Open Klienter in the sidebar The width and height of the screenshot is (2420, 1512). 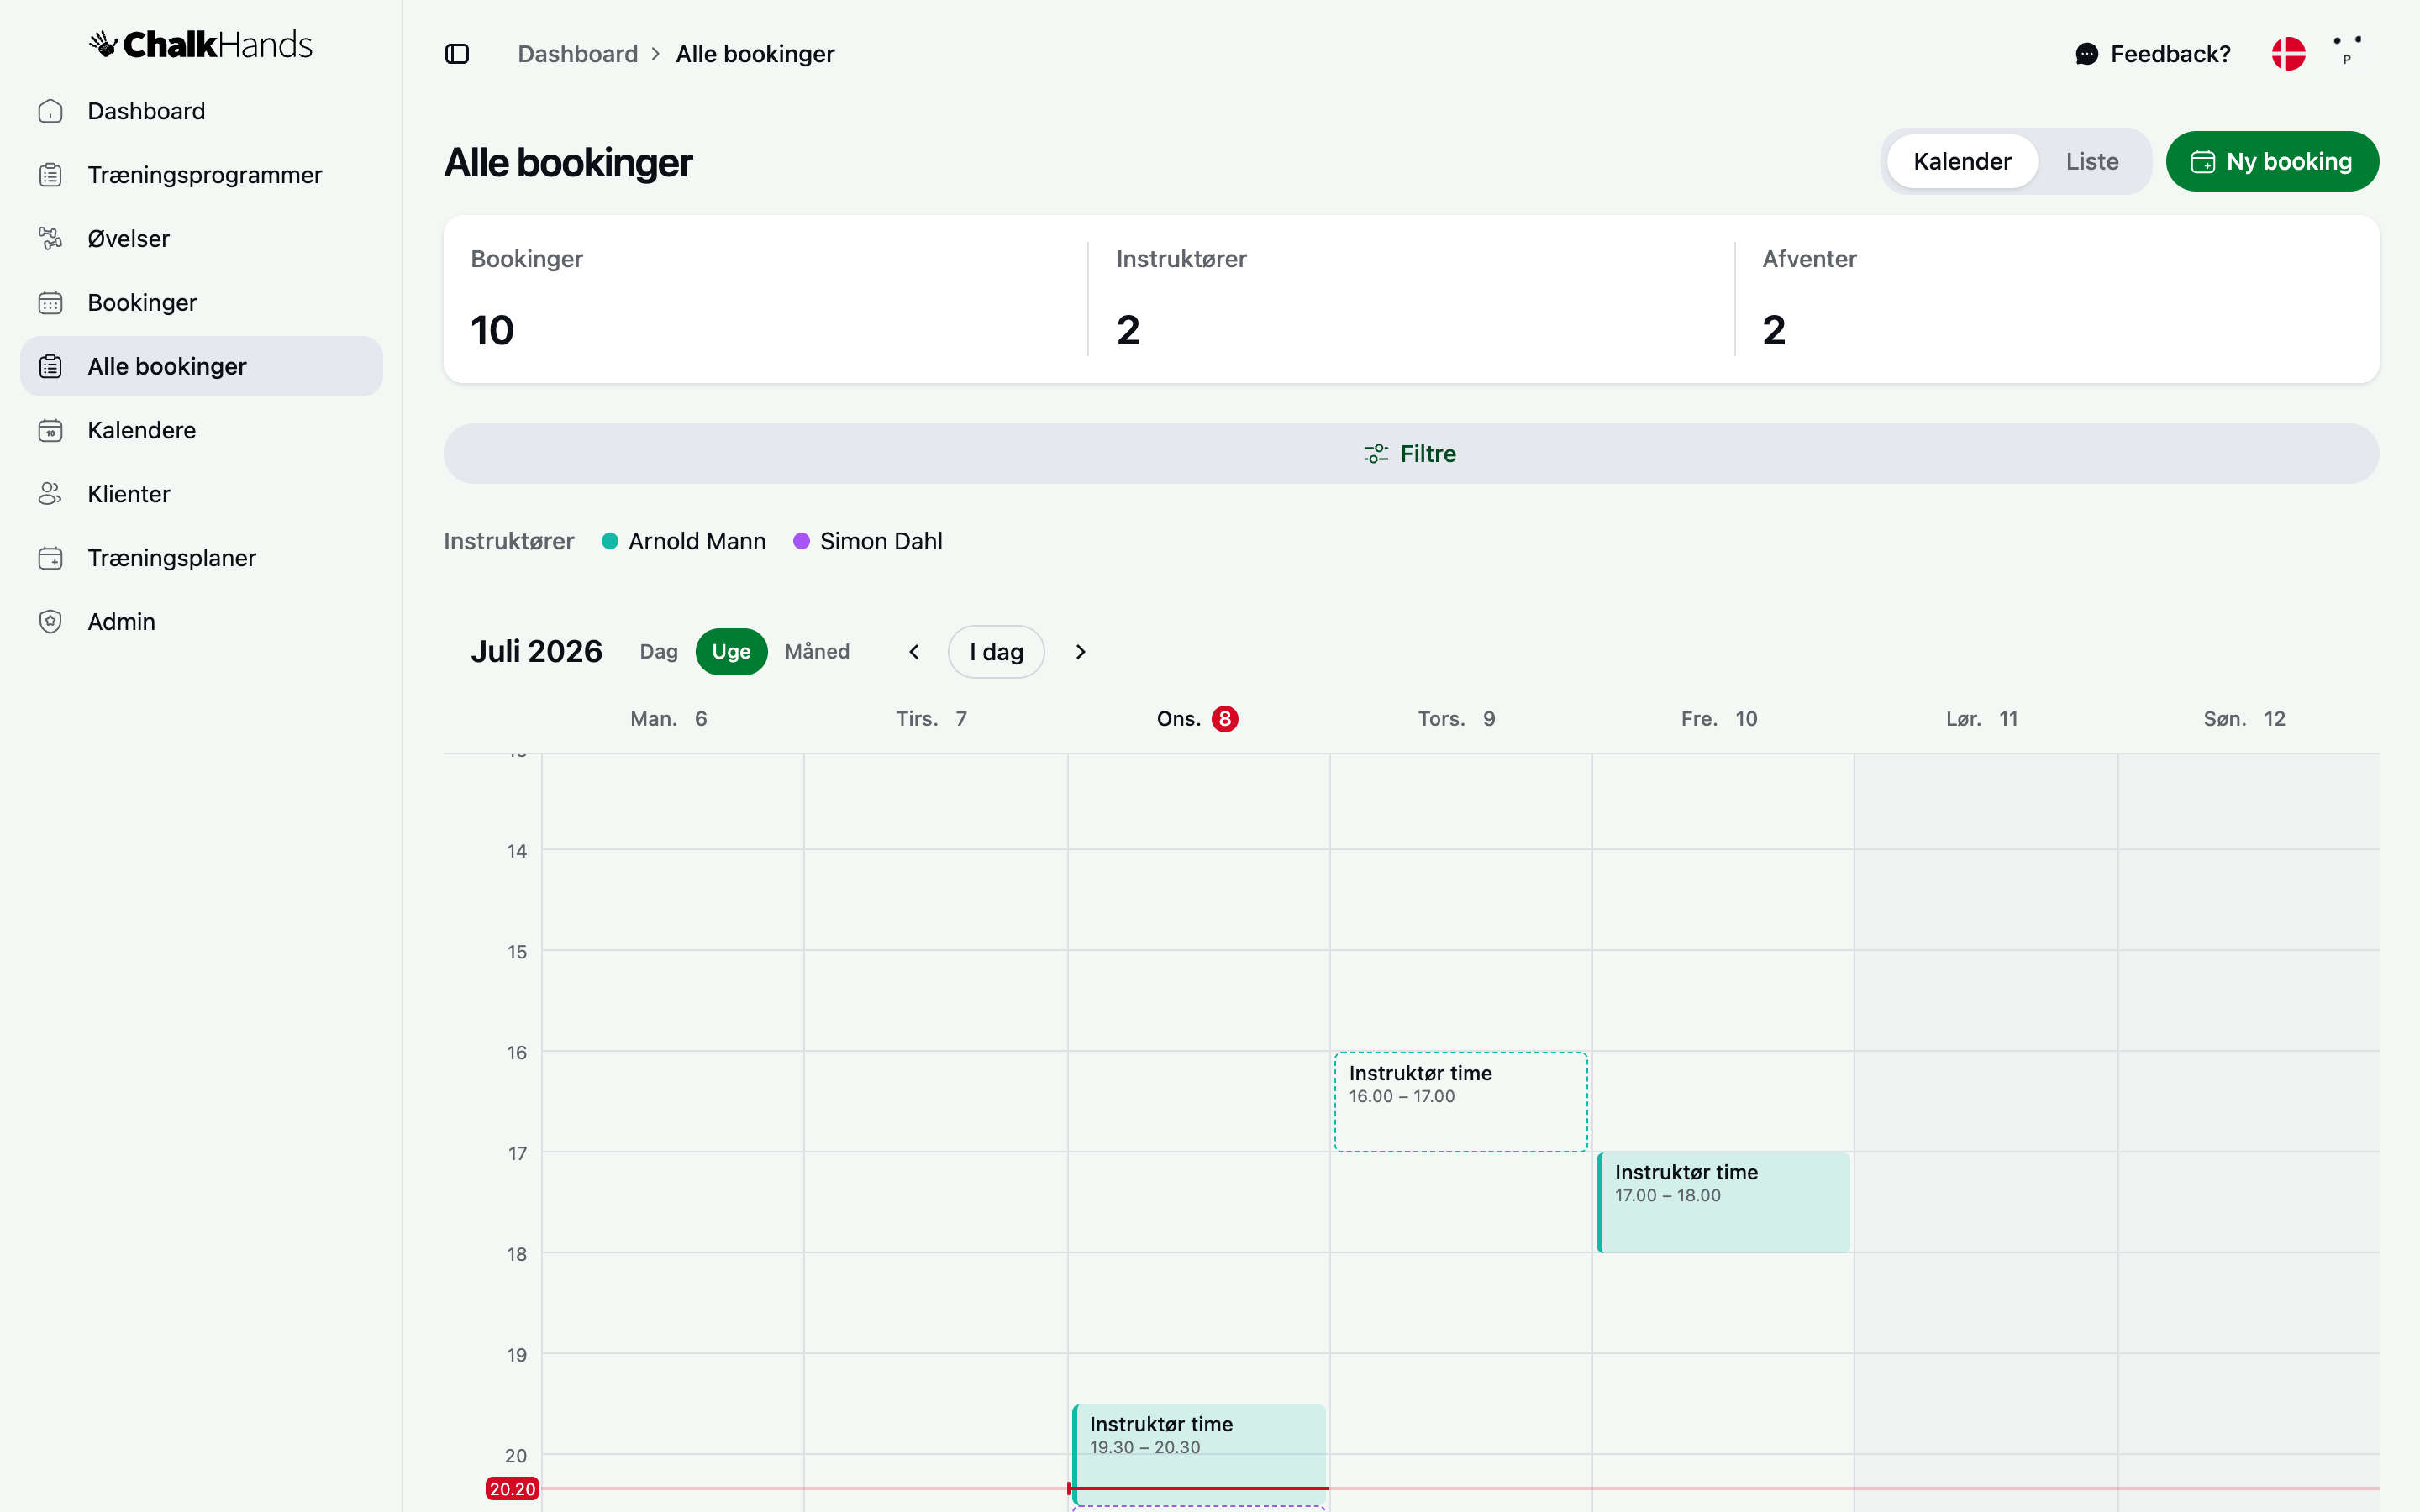(x=201, y=494)
